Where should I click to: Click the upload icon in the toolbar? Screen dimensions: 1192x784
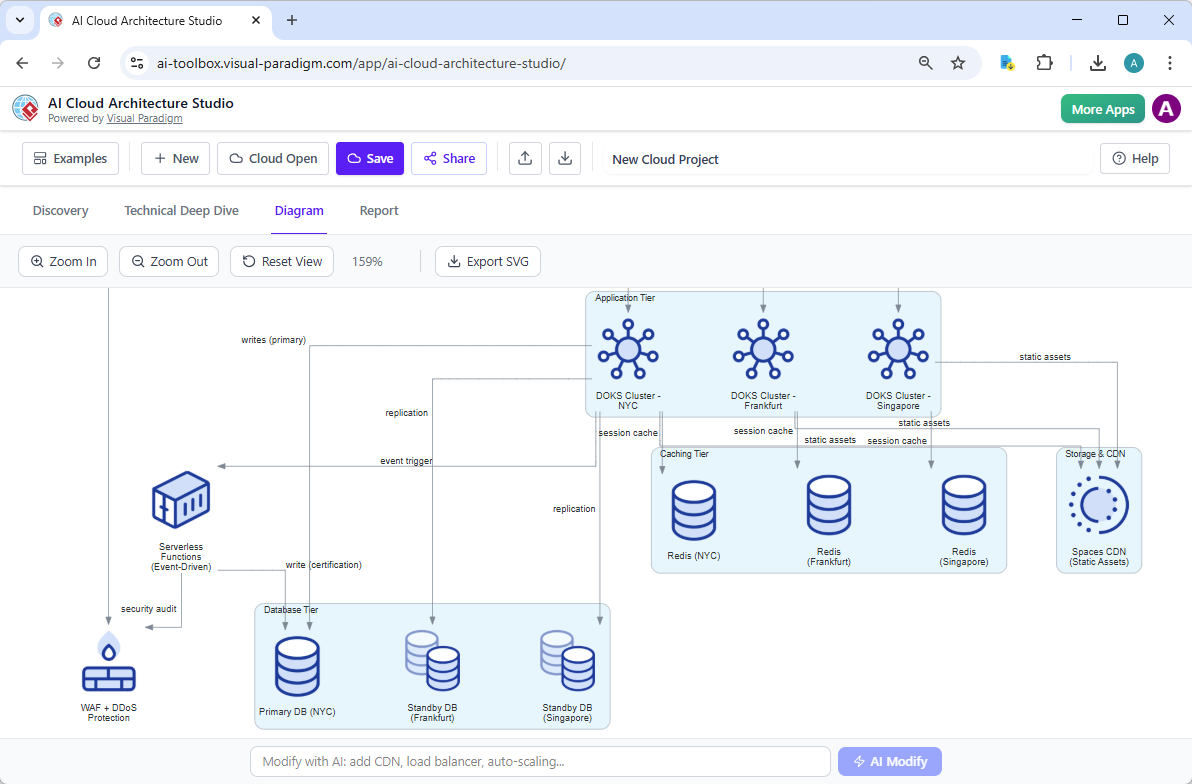(525, 158)
